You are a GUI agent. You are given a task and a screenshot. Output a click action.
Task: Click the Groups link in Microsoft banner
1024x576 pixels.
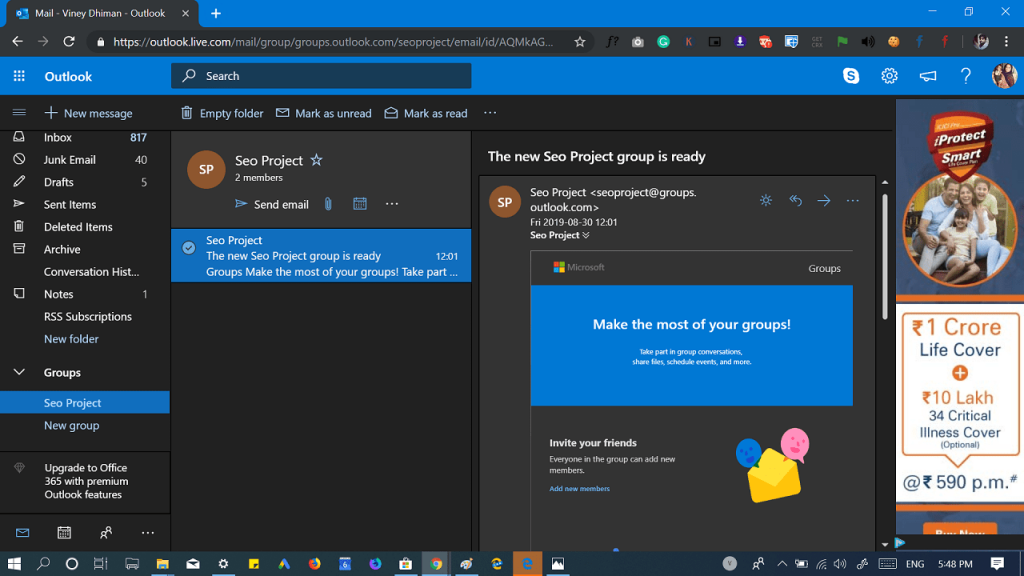(824, 268)
